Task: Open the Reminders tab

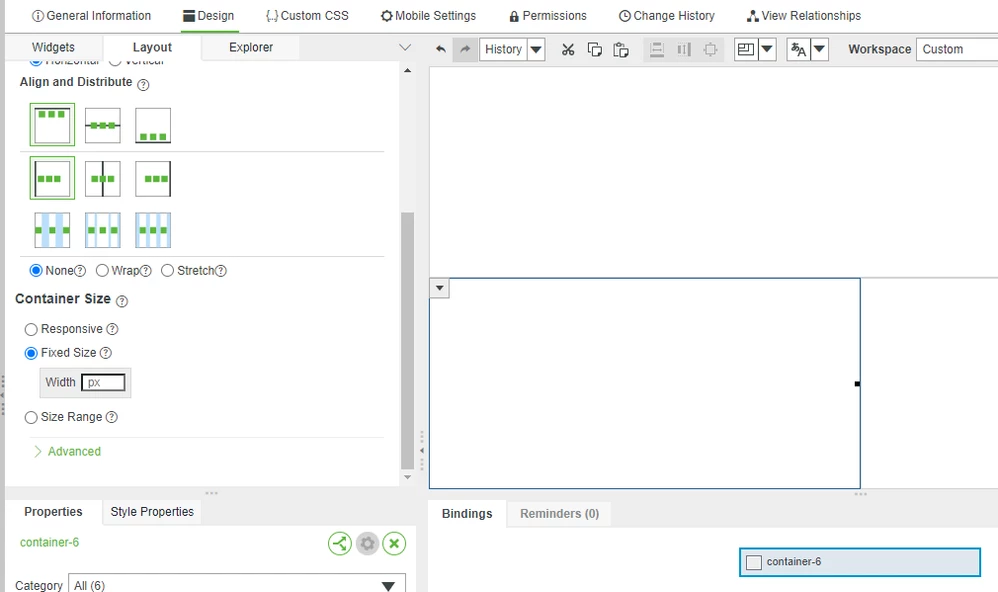Action: 559,513
